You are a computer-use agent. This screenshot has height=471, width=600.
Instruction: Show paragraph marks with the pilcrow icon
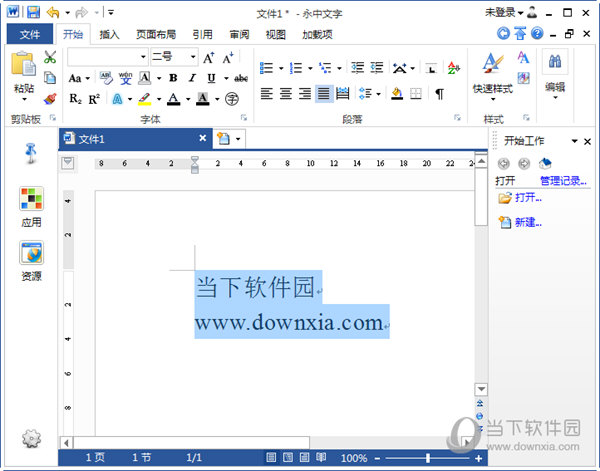coord(440,94)
